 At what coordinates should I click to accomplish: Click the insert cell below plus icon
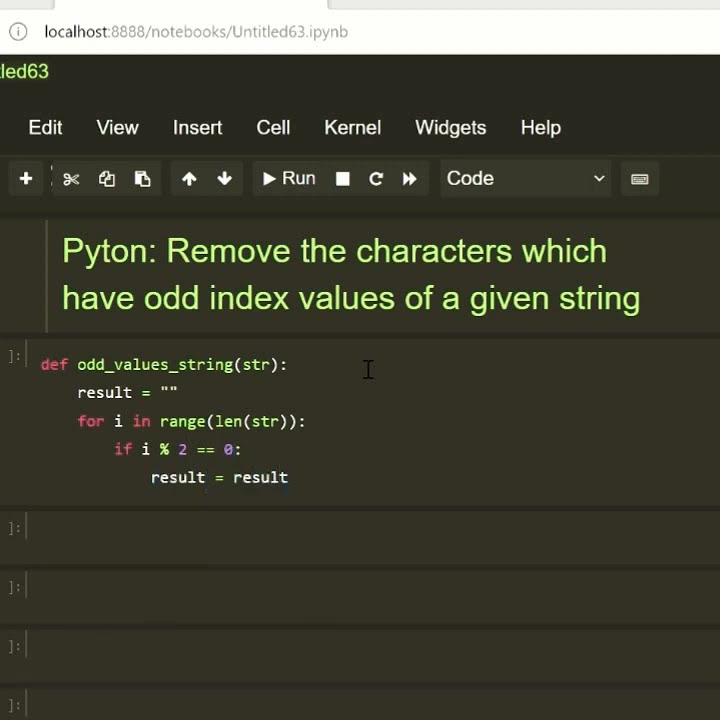point(26,179)
